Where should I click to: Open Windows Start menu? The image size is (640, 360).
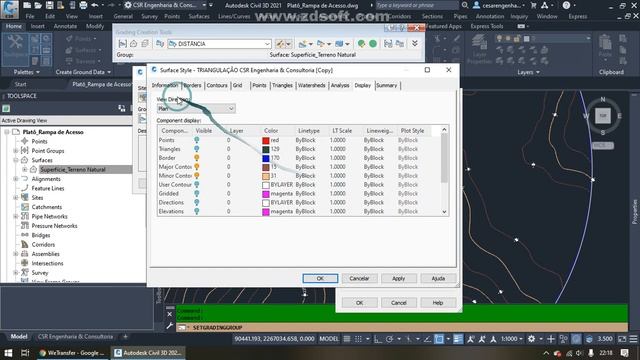[8, 353]
